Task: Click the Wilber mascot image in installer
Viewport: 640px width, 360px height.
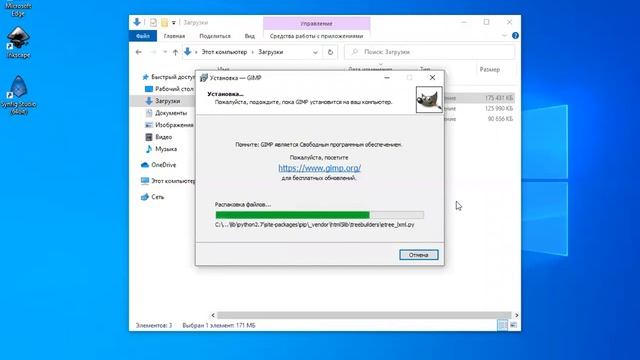Action: (x=429, y=99)
